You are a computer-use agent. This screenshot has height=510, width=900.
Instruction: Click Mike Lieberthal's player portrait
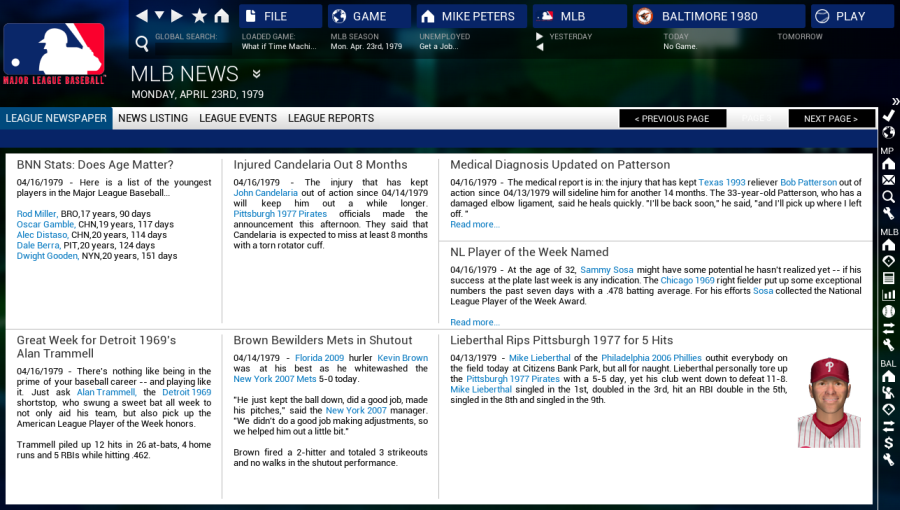[x=829, y=402]
